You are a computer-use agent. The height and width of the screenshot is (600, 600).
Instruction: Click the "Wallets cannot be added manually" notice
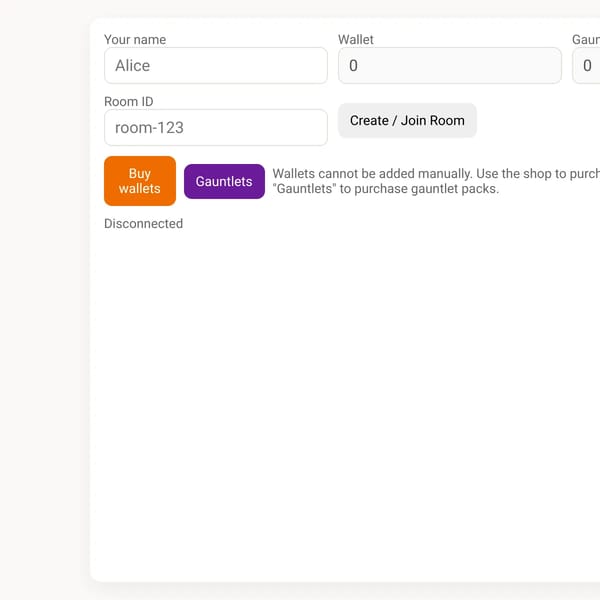(x=436, y=181)
